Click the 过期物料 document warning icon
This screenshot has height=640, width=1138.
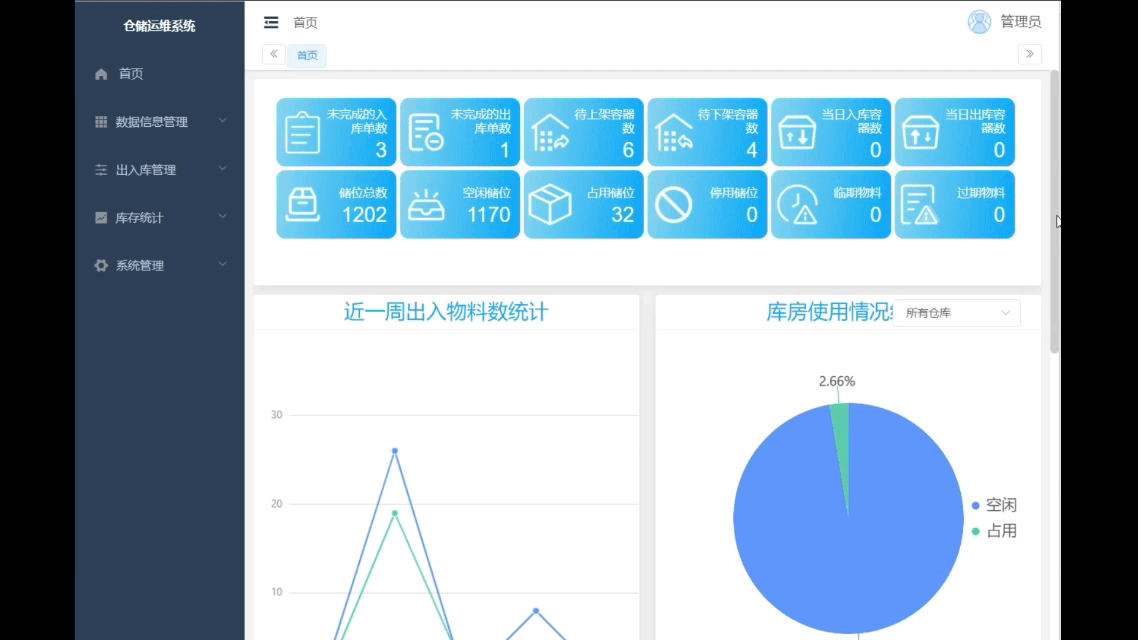click(919, 205)
